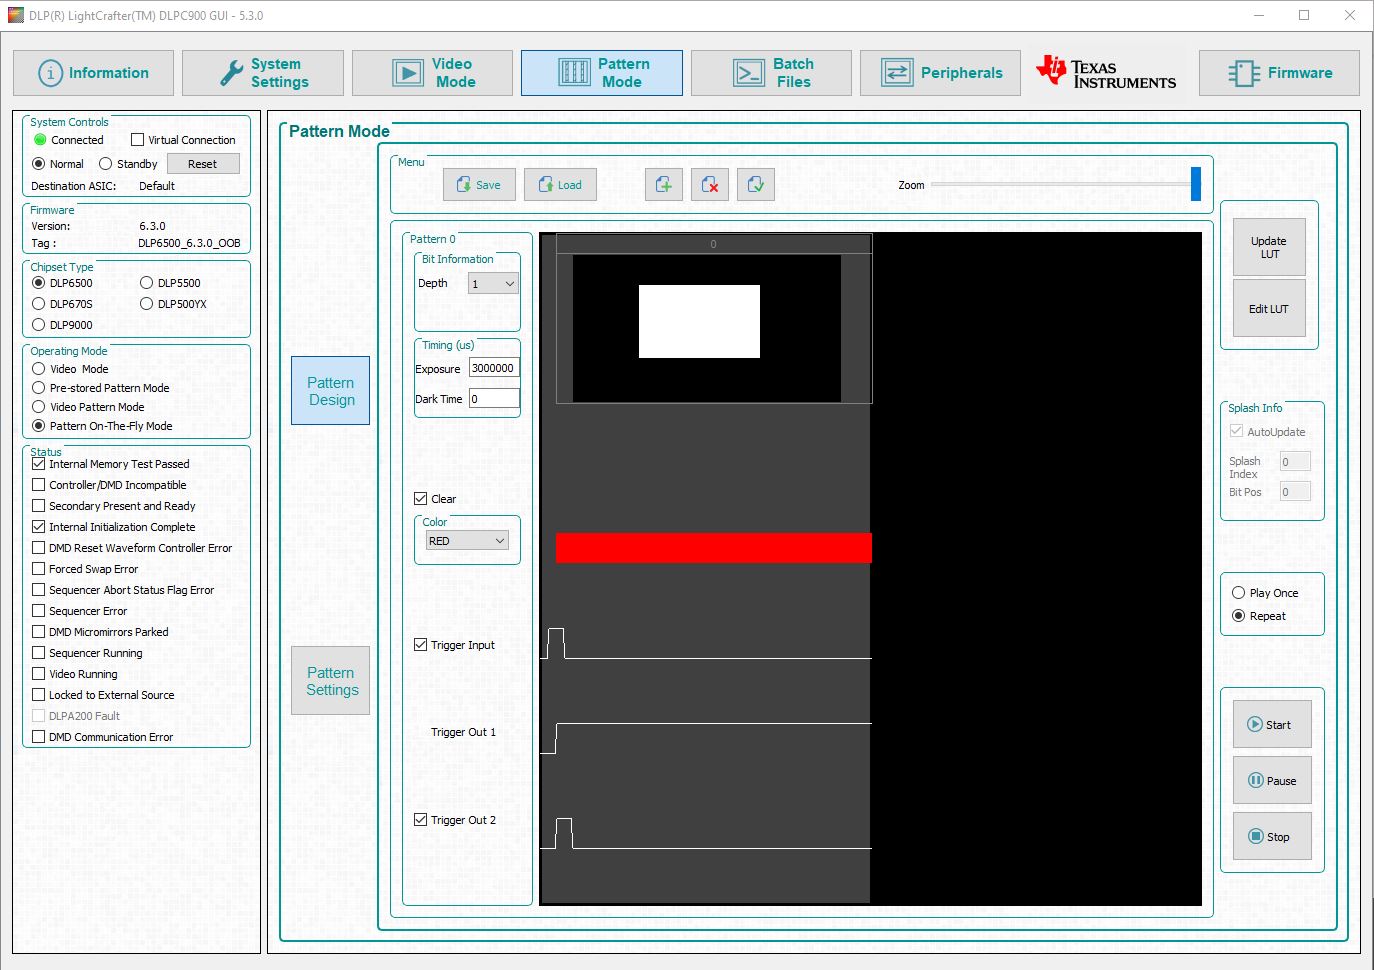
Task: Click Internal Memory Test Passed checkbox
Action: [x=39, y=464]
